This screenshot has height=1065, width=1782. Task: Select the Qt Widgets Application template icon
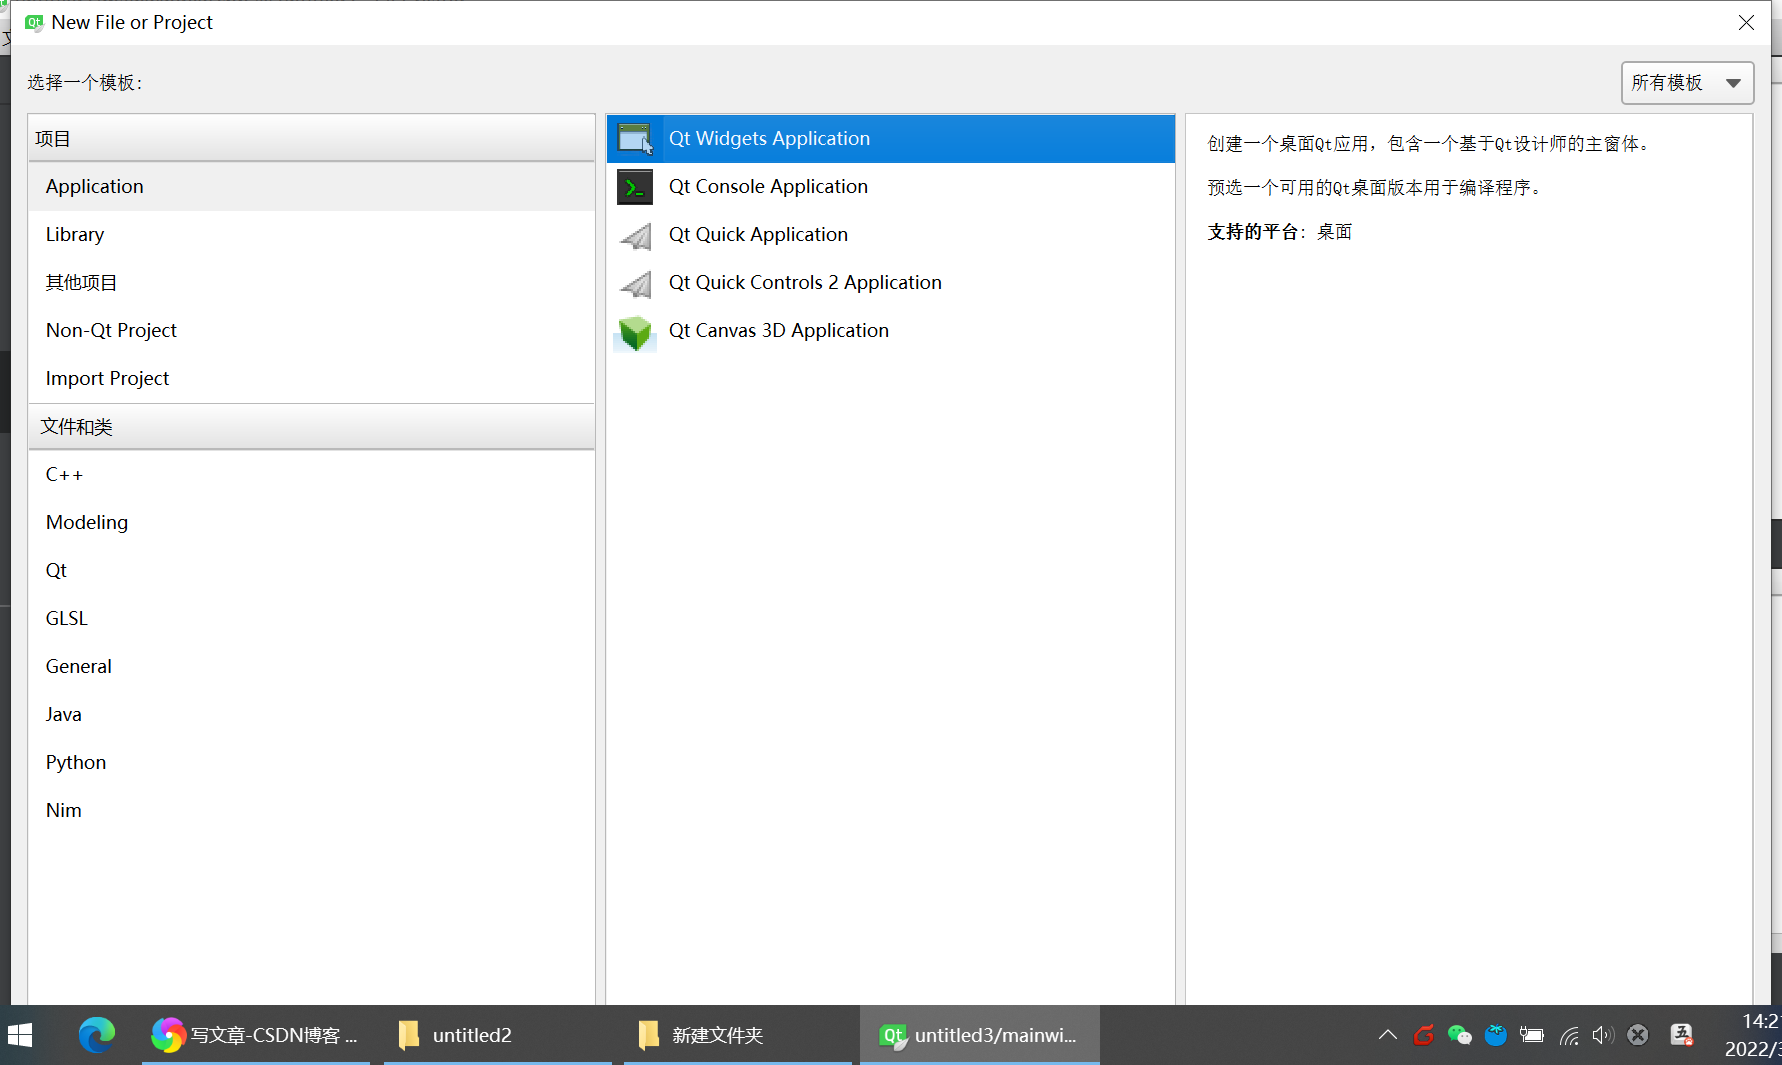634,139
